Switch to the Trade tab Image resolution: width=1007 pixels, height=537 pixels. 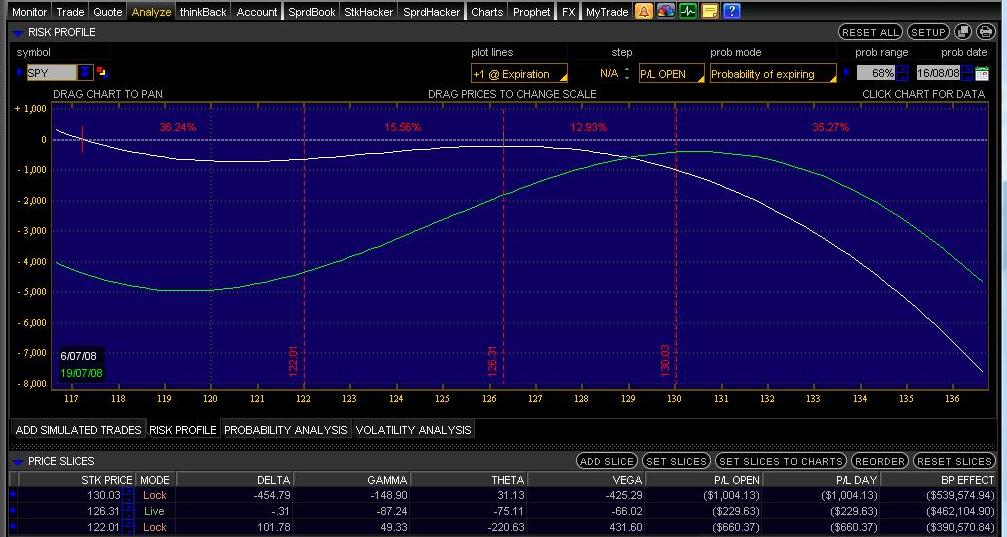[x=70, y=12]
